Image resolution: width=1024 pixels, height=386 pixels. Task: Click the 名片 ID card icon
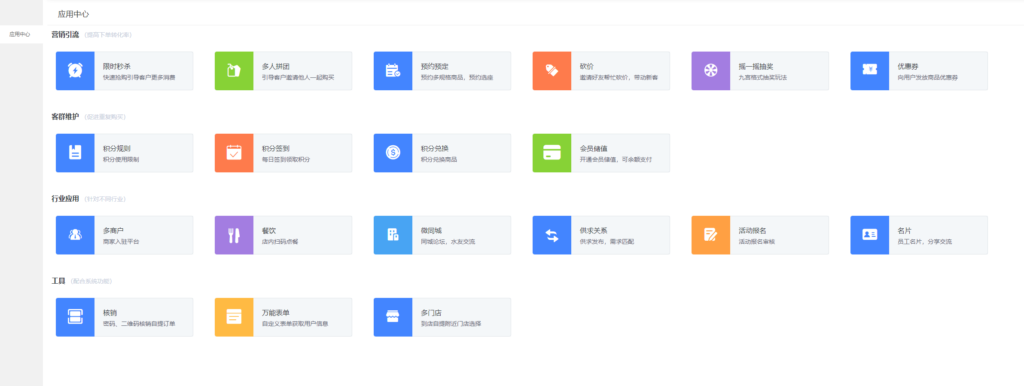pos(869,235)
